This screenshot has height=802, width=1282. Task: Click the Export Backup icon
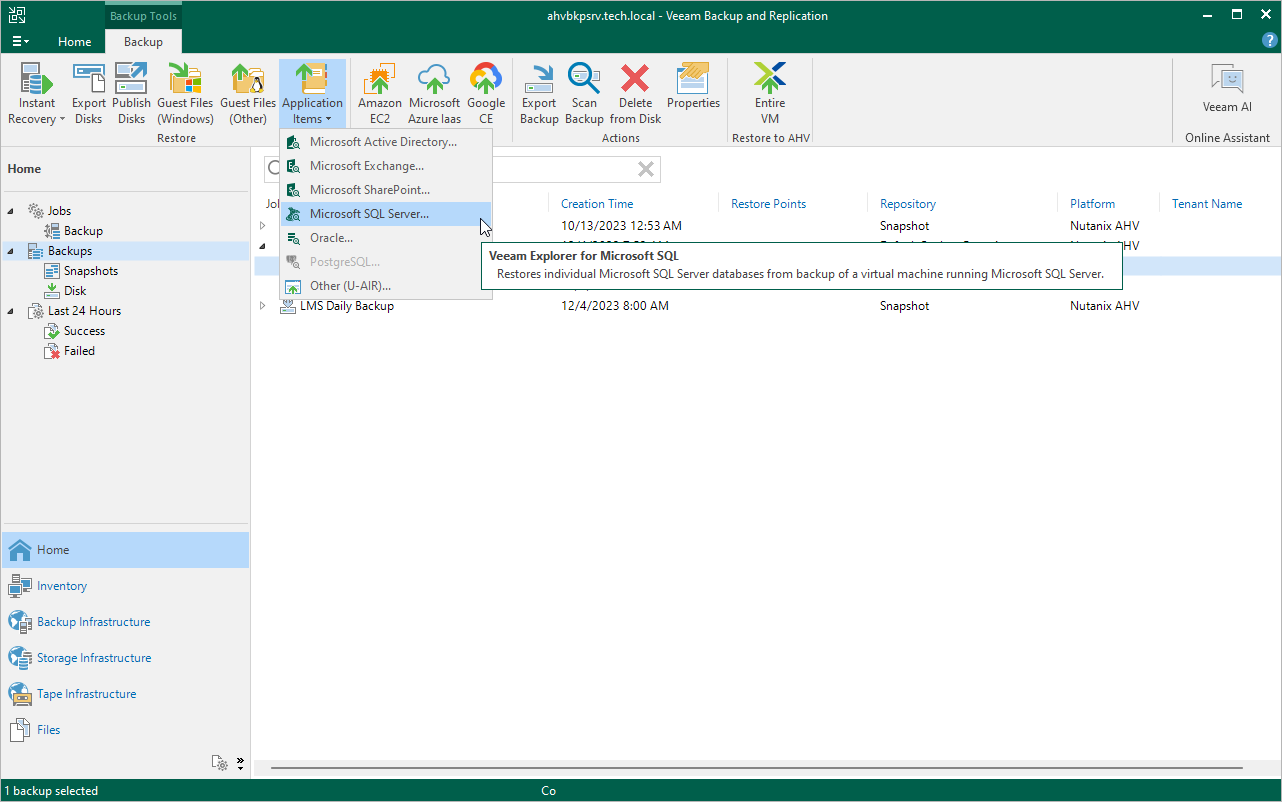(x=539, y=94)
